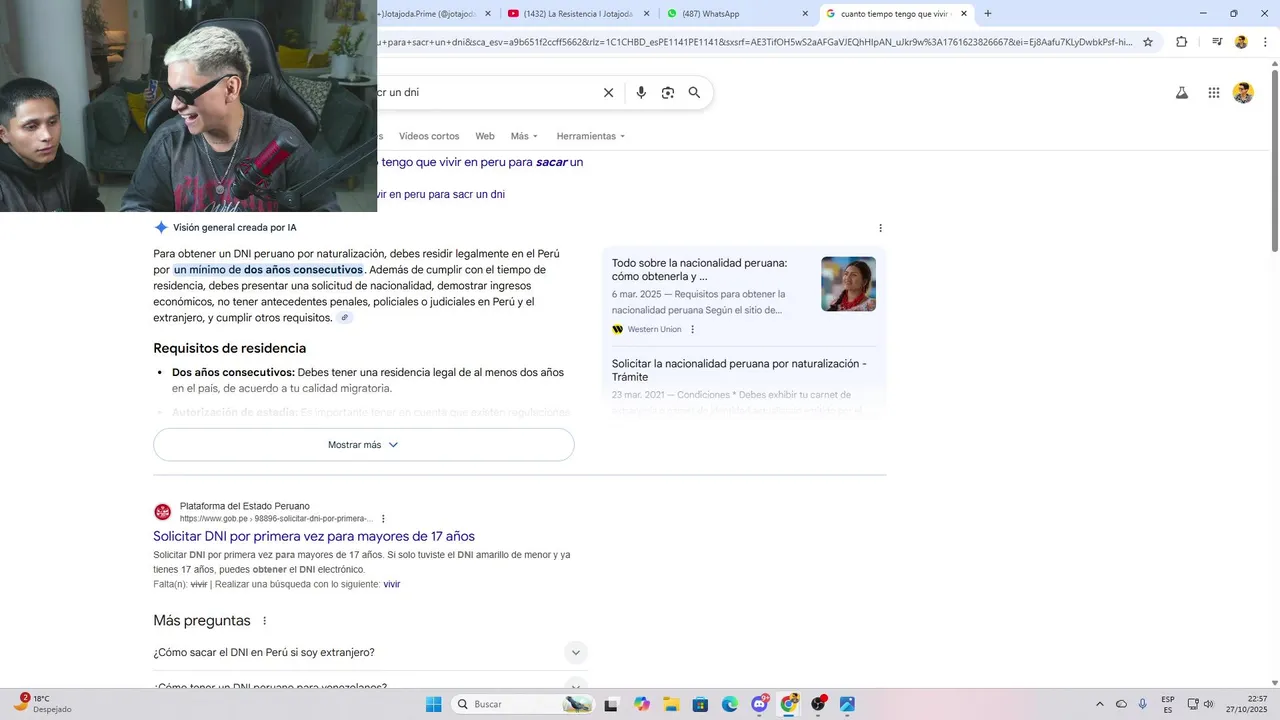The image size is (1280, 720).
Task: Click the page vertical scrollbar
Action: [1274, 160]
